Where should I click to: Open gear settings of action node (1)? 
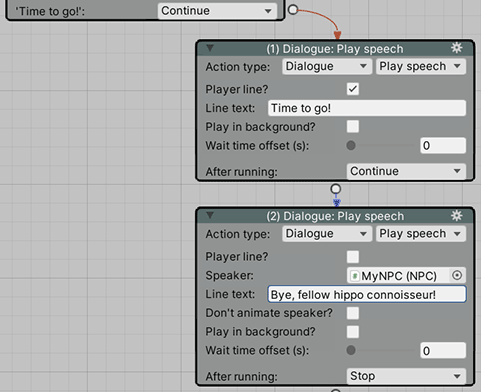(x=456, y=48)
